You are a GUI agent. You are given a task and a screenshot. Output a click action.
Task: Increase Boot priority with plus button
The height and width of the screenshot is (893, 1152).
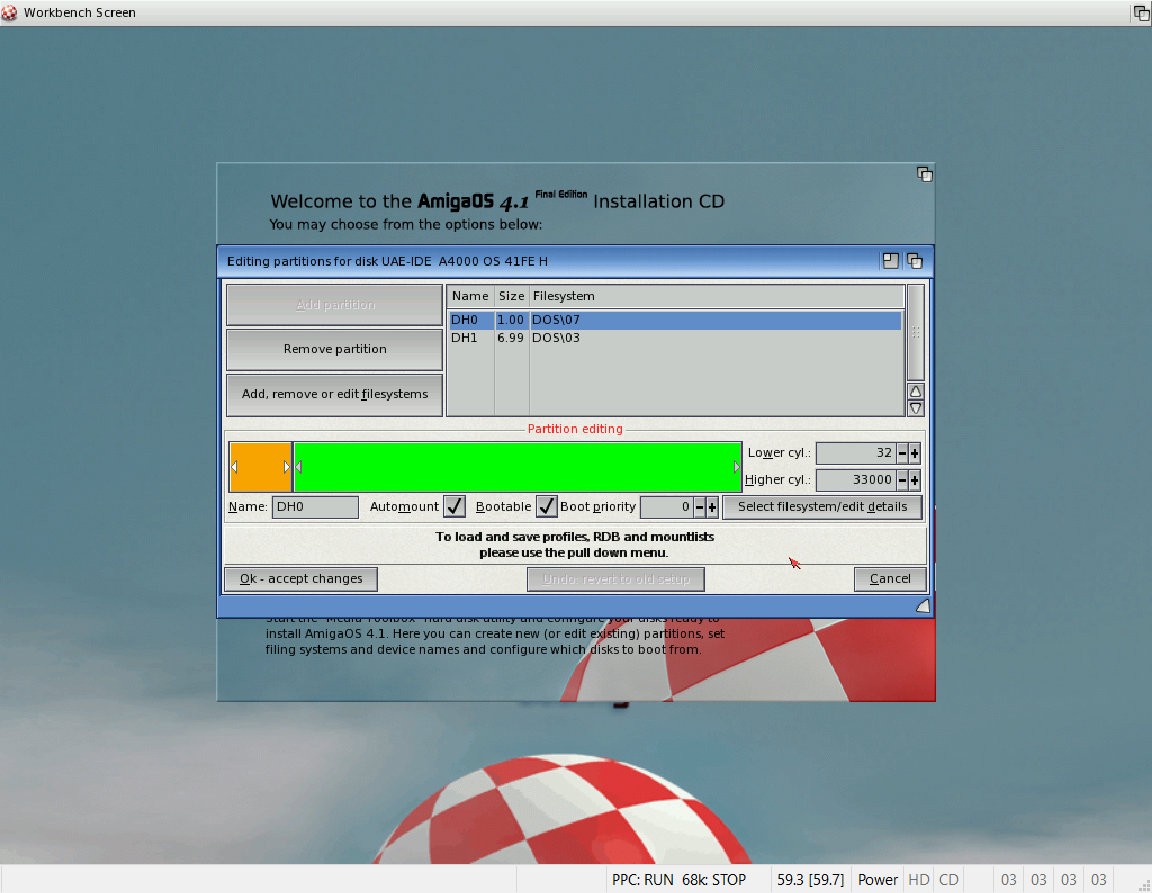click(712, 506)
